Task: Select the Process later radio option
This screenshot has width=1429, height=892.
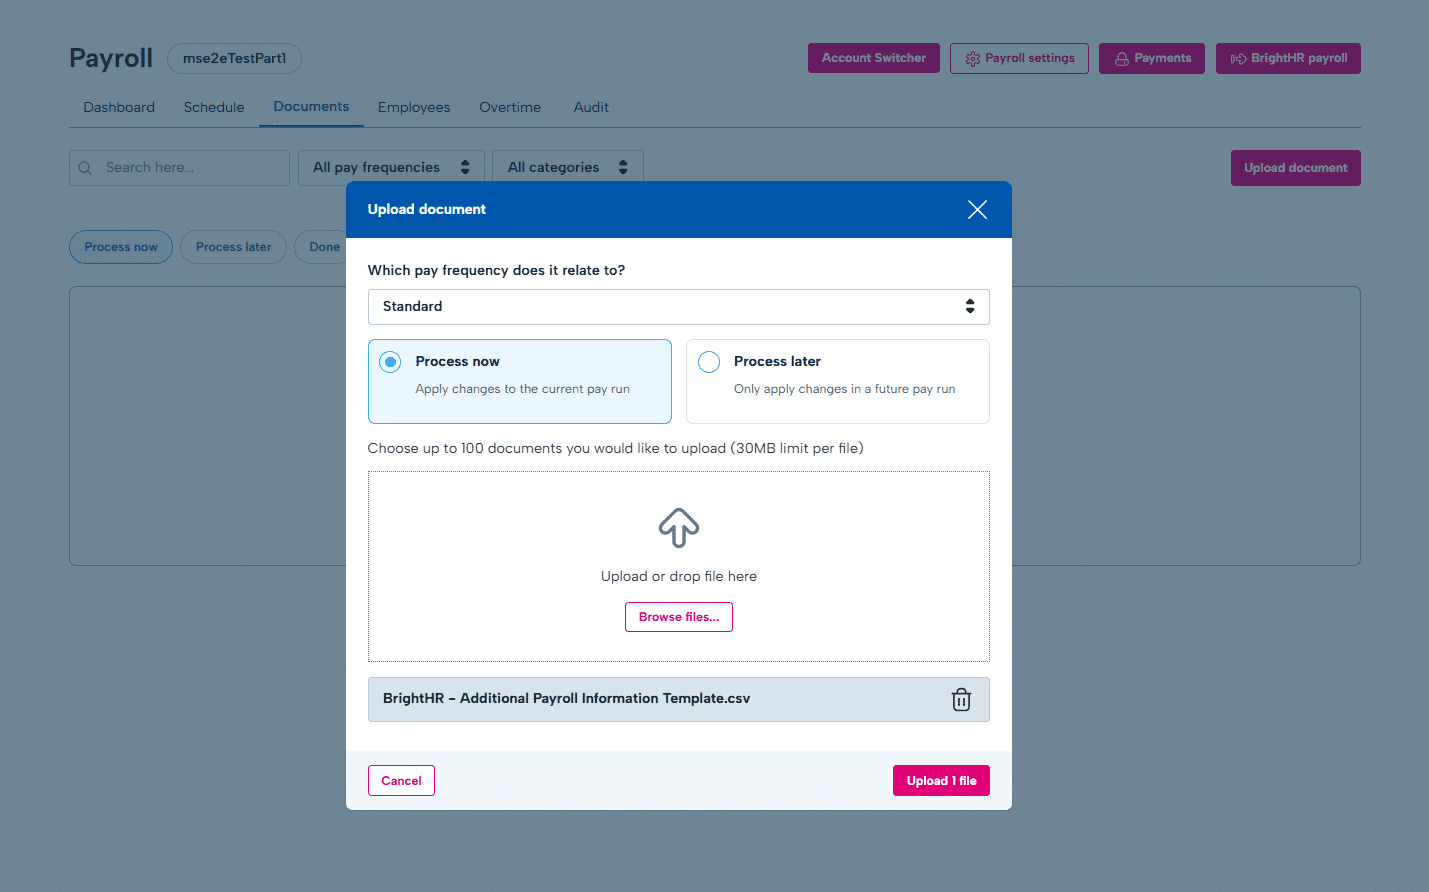Action: coord(709,362)
